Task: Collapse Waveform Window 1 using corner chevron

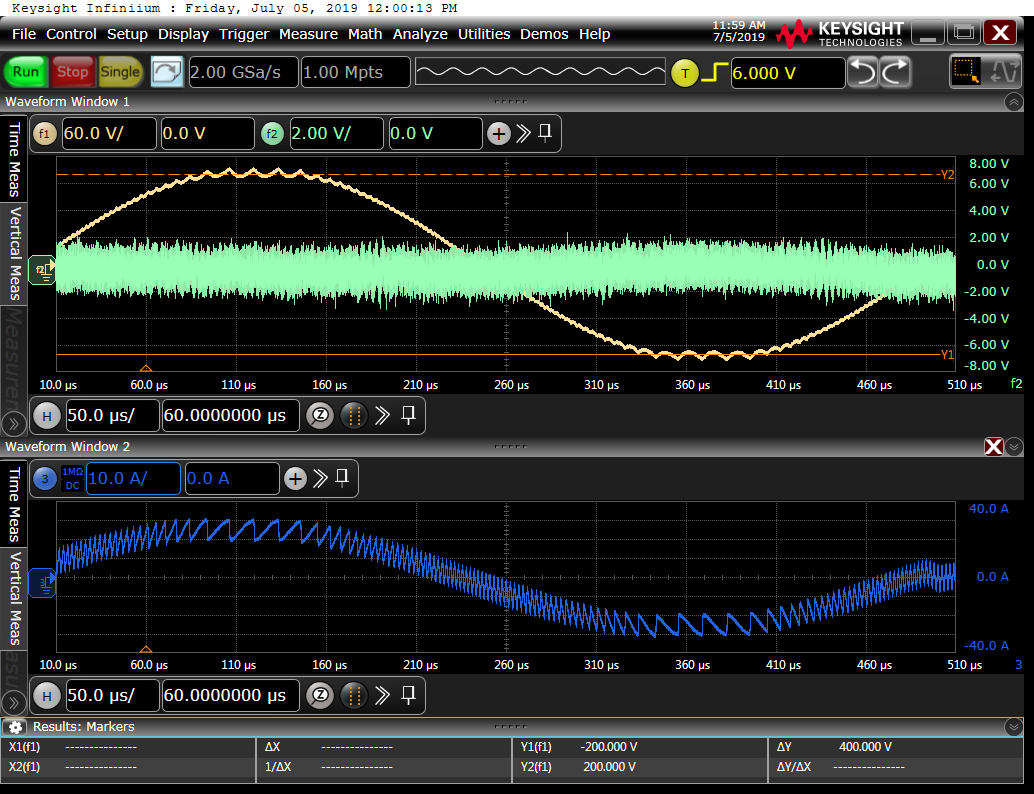Action: [x=1014, y=102]
